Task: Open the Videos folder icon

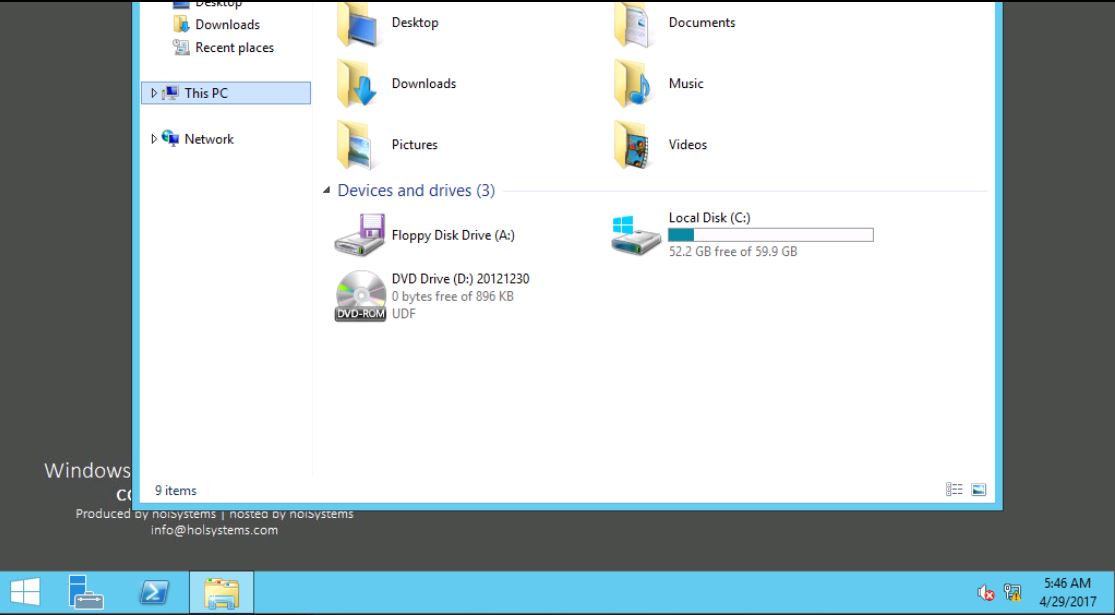Action: click(635, 145)
